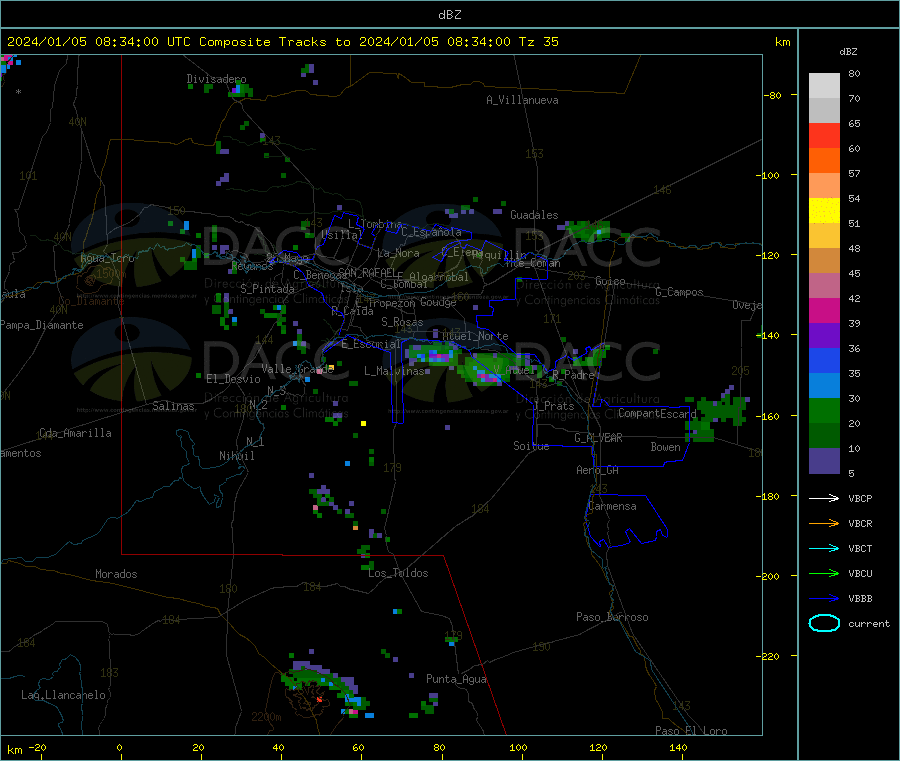This screenshot has width=900, height=761.
Task: Click the 'Cda_Amarilla' map label
Action: click(75, 433)
